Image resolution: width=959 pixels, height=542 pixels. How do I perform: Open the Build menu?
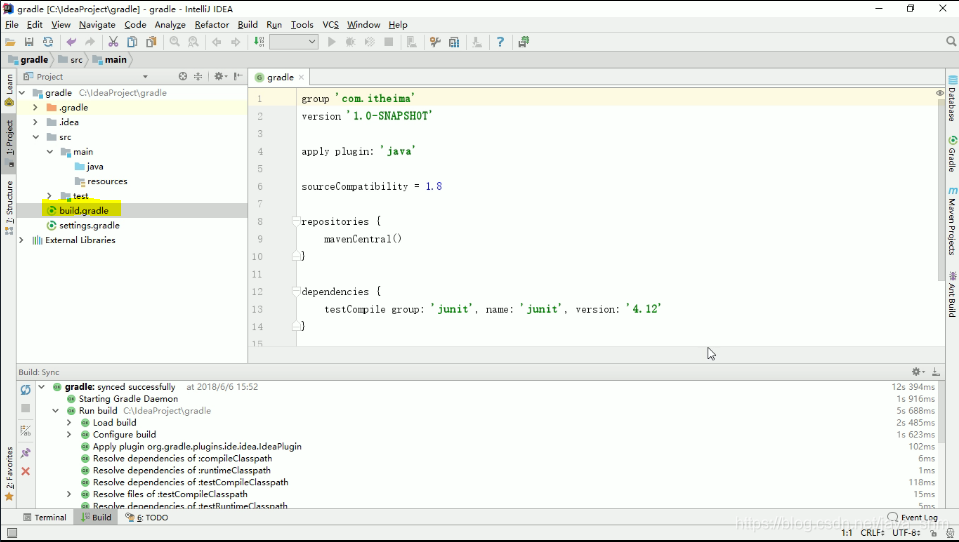248,25
